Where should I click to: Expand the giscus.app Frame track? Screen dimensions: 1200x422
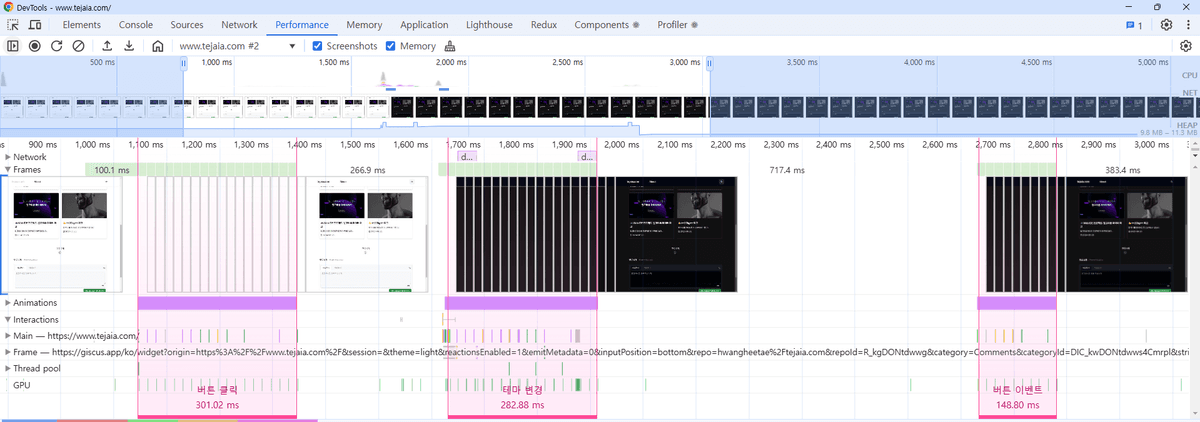8,352
